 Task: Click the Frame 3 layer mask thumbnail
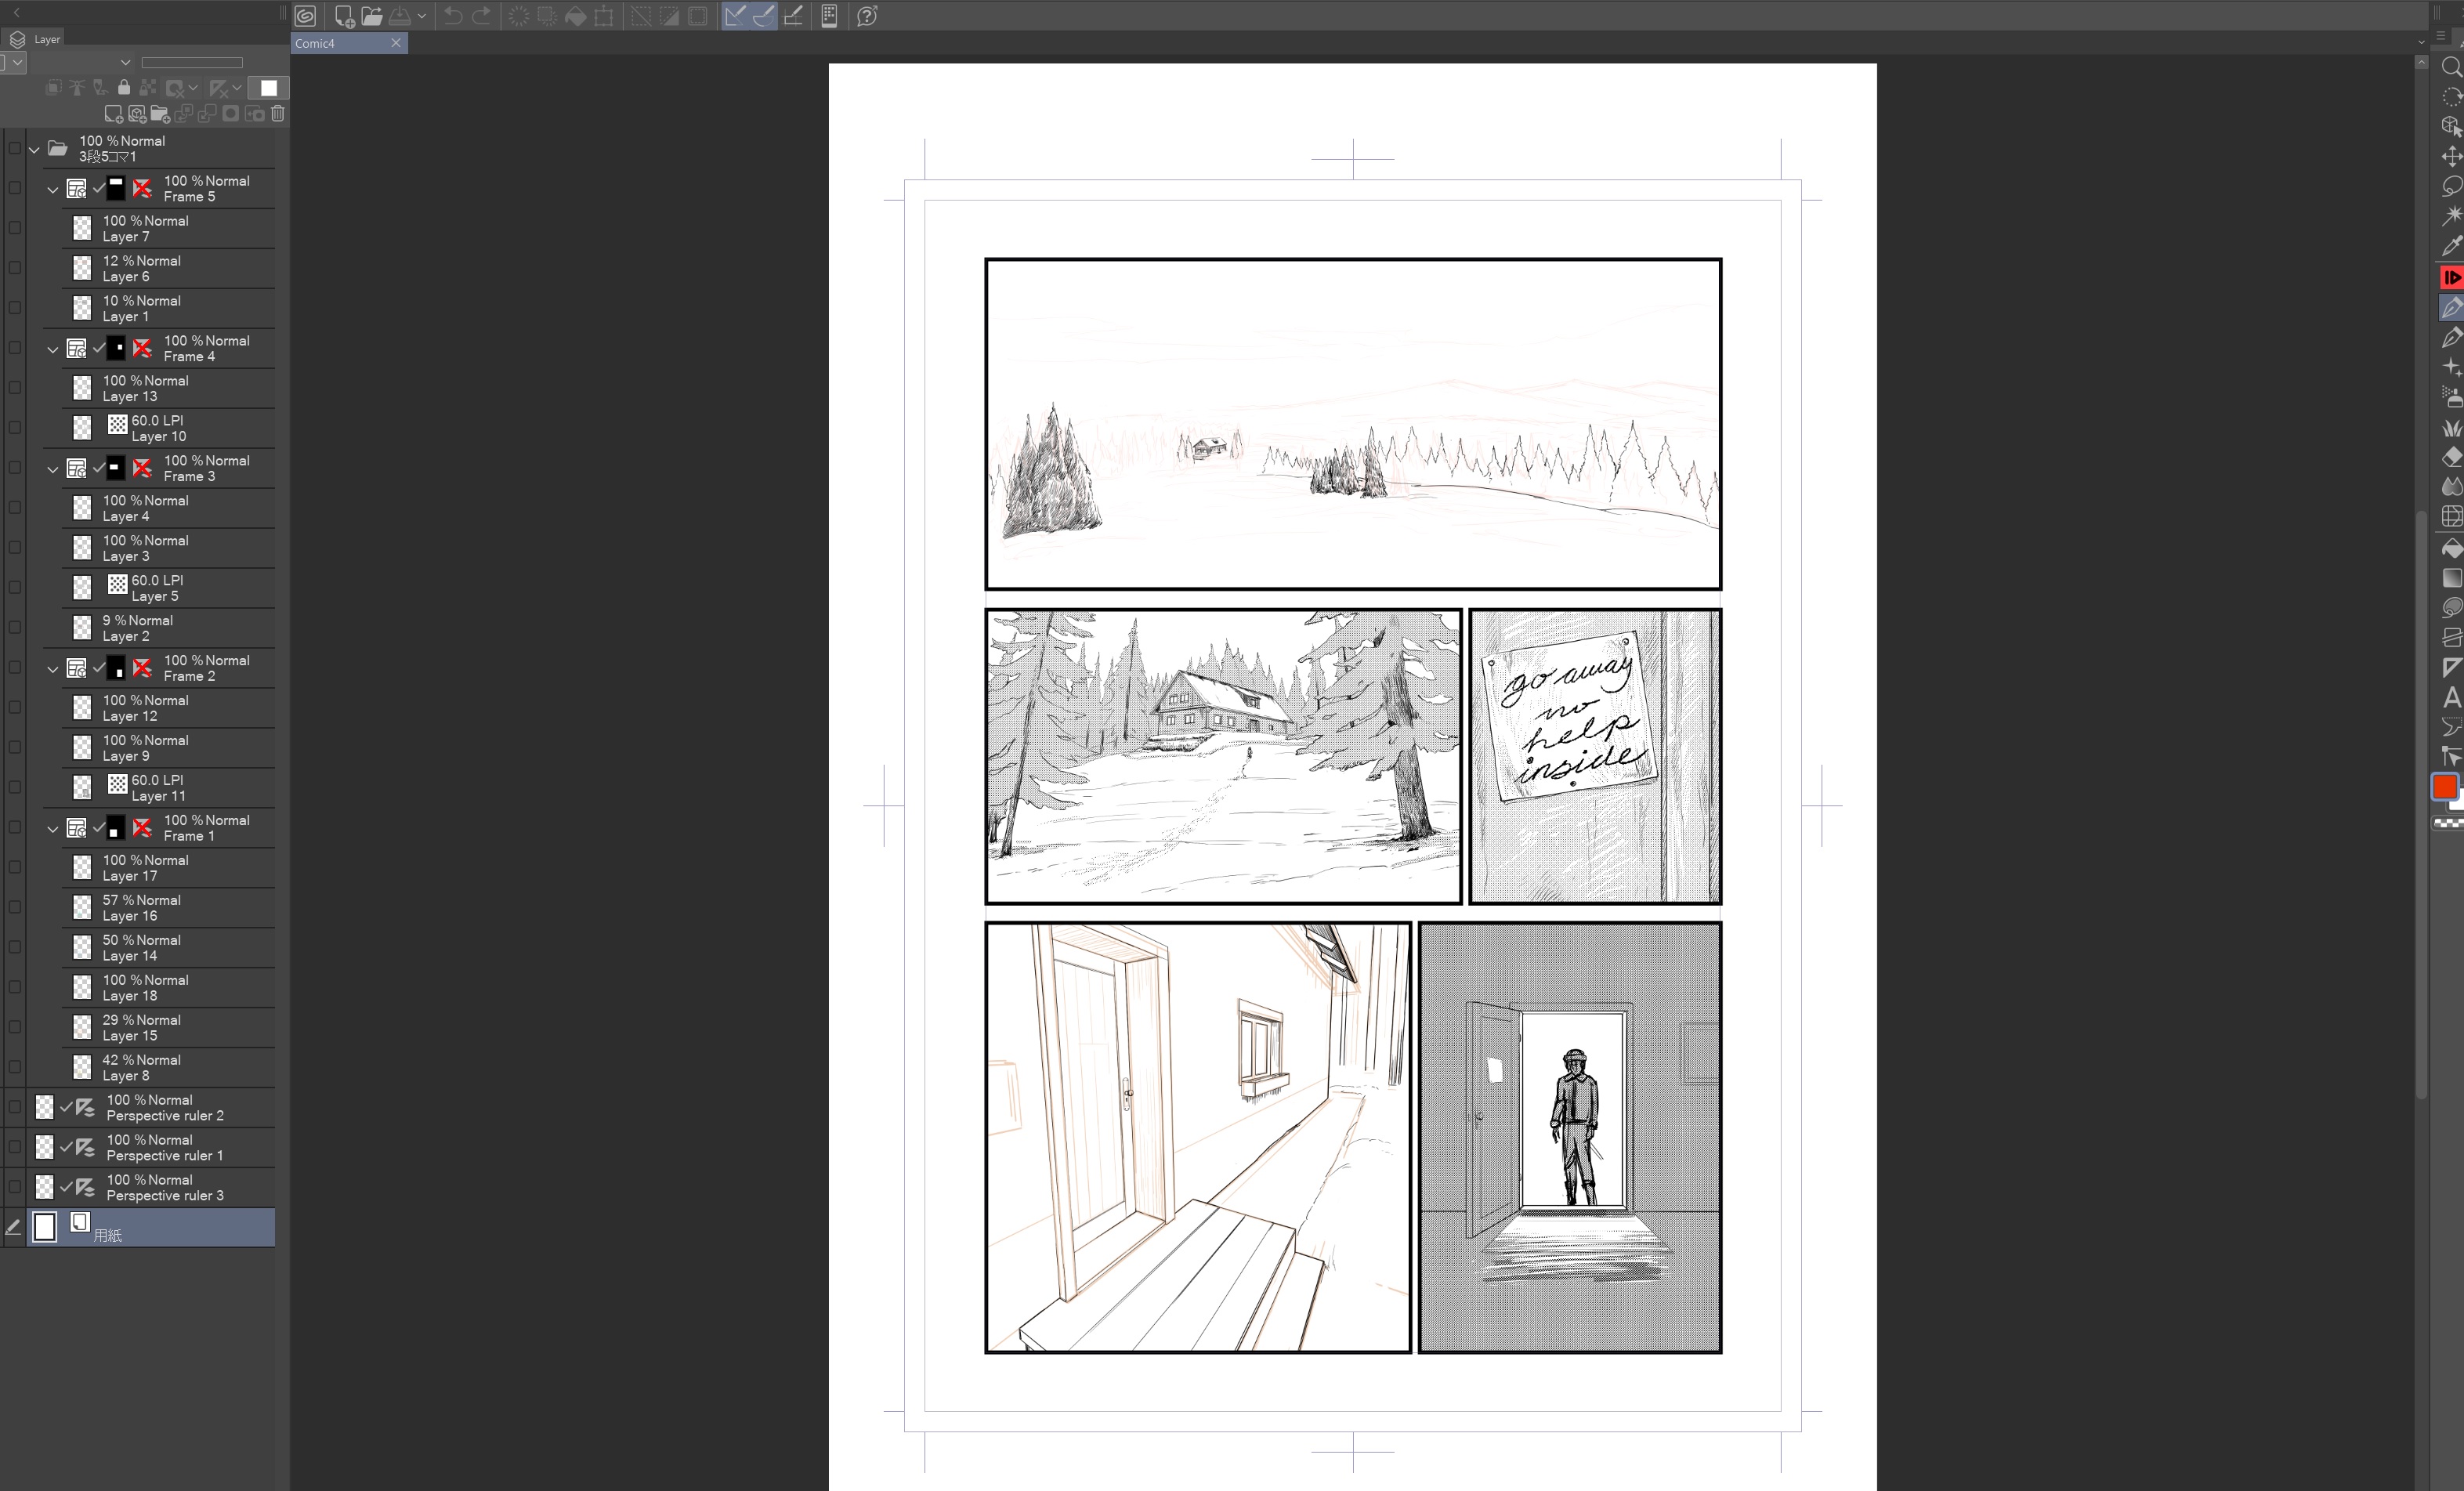click(x=117, y=468)
